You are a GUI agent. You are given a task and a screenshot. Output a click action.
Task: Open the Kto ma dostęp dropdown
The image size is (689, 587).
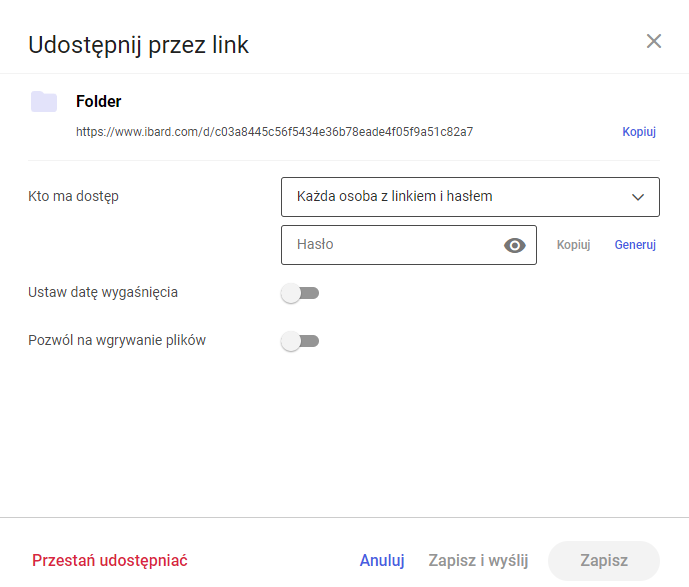pos(470,197)
